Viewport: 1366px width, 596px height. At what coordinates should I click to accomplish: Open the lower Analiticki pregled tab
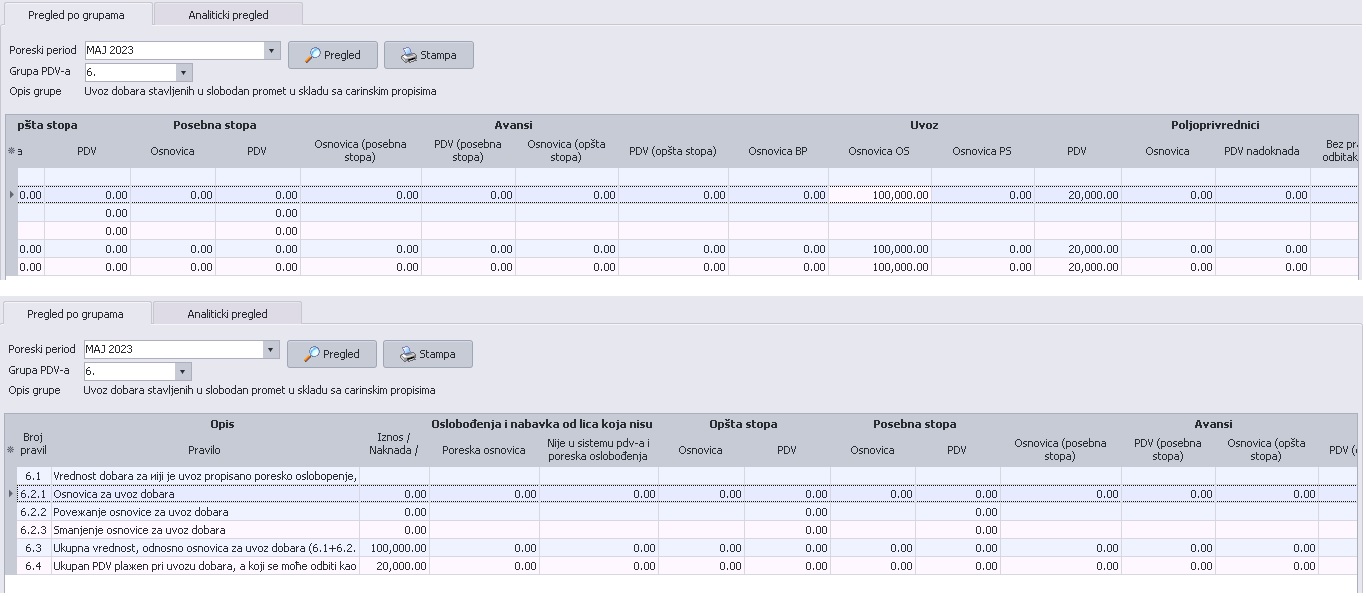[x=228, y=314]
